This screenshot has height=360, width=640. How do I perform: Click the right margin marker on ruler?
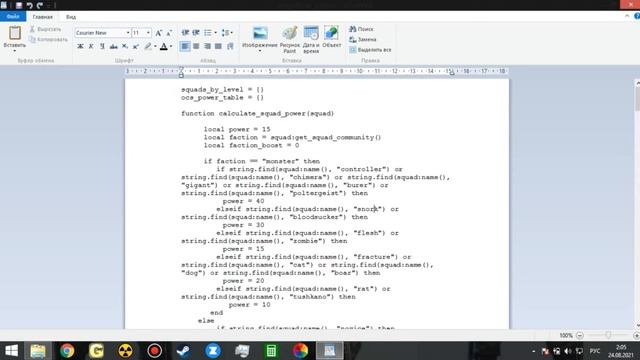click(x=452, y=73)
